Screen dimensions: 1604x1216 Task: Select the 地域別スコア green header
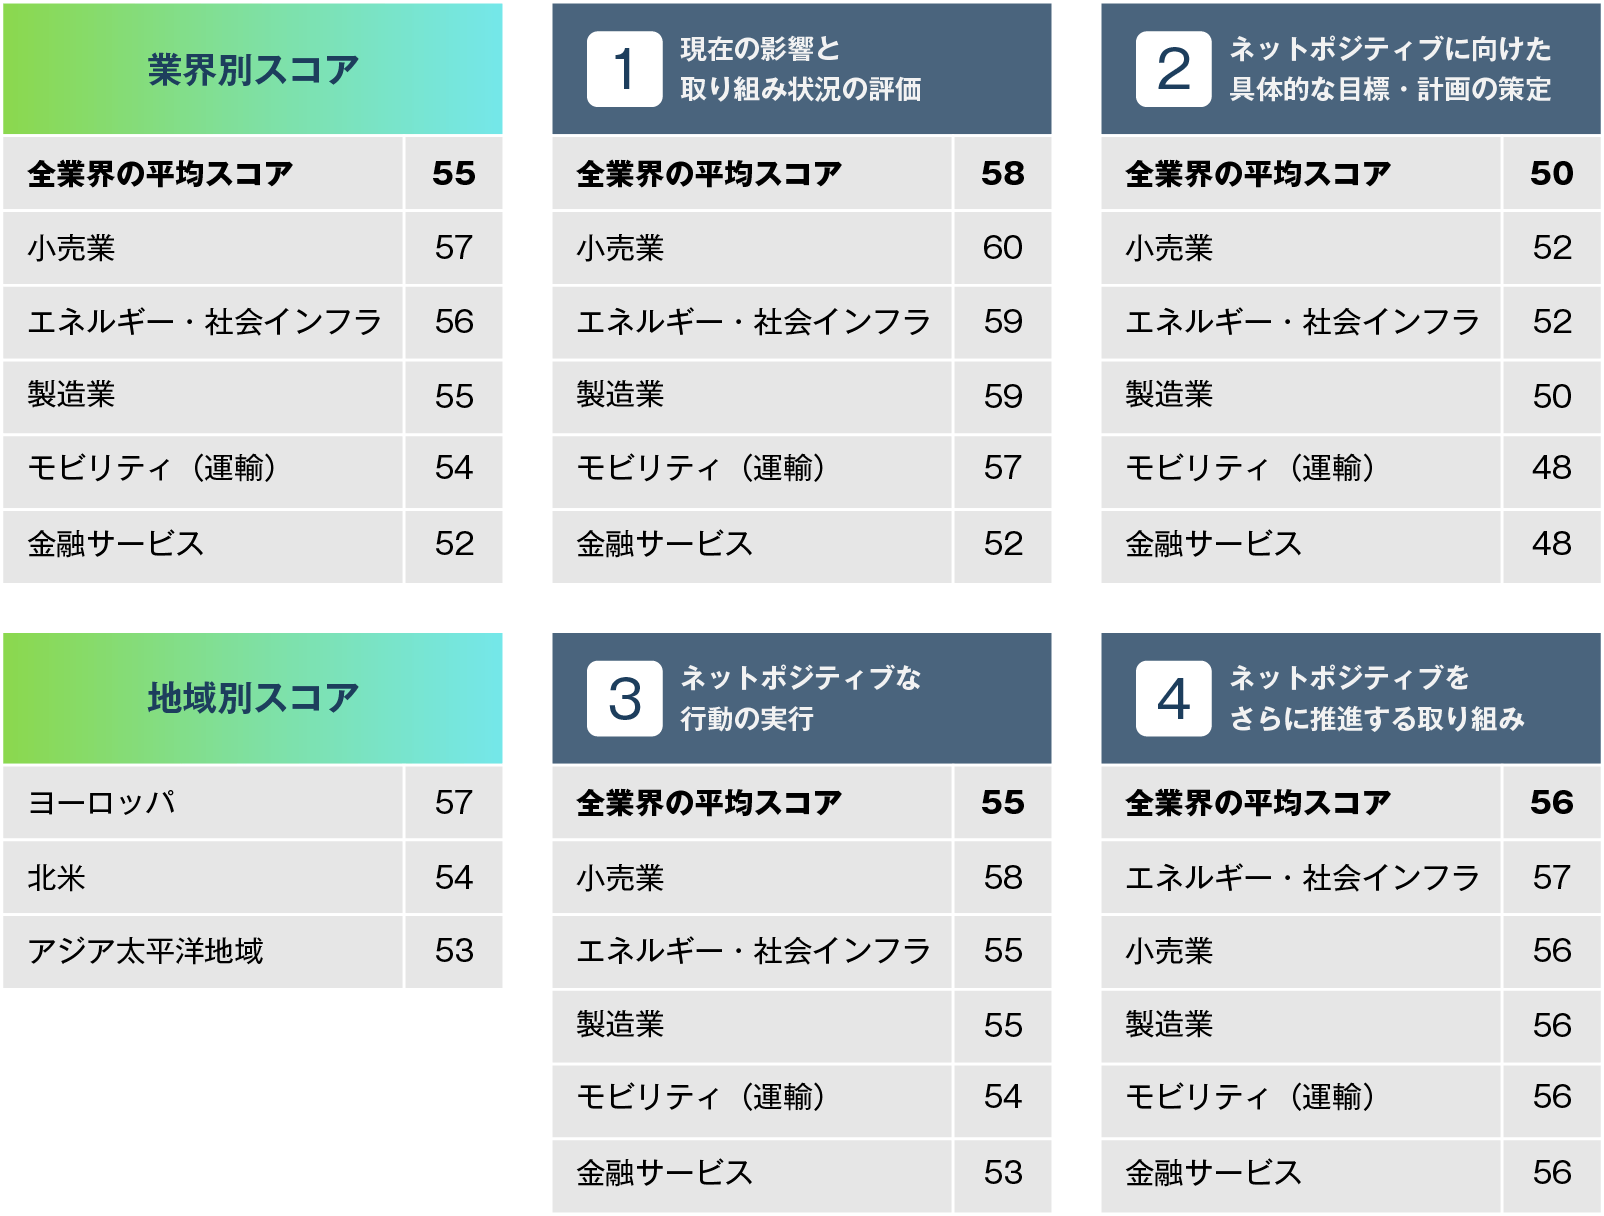[x=253, y=698]
